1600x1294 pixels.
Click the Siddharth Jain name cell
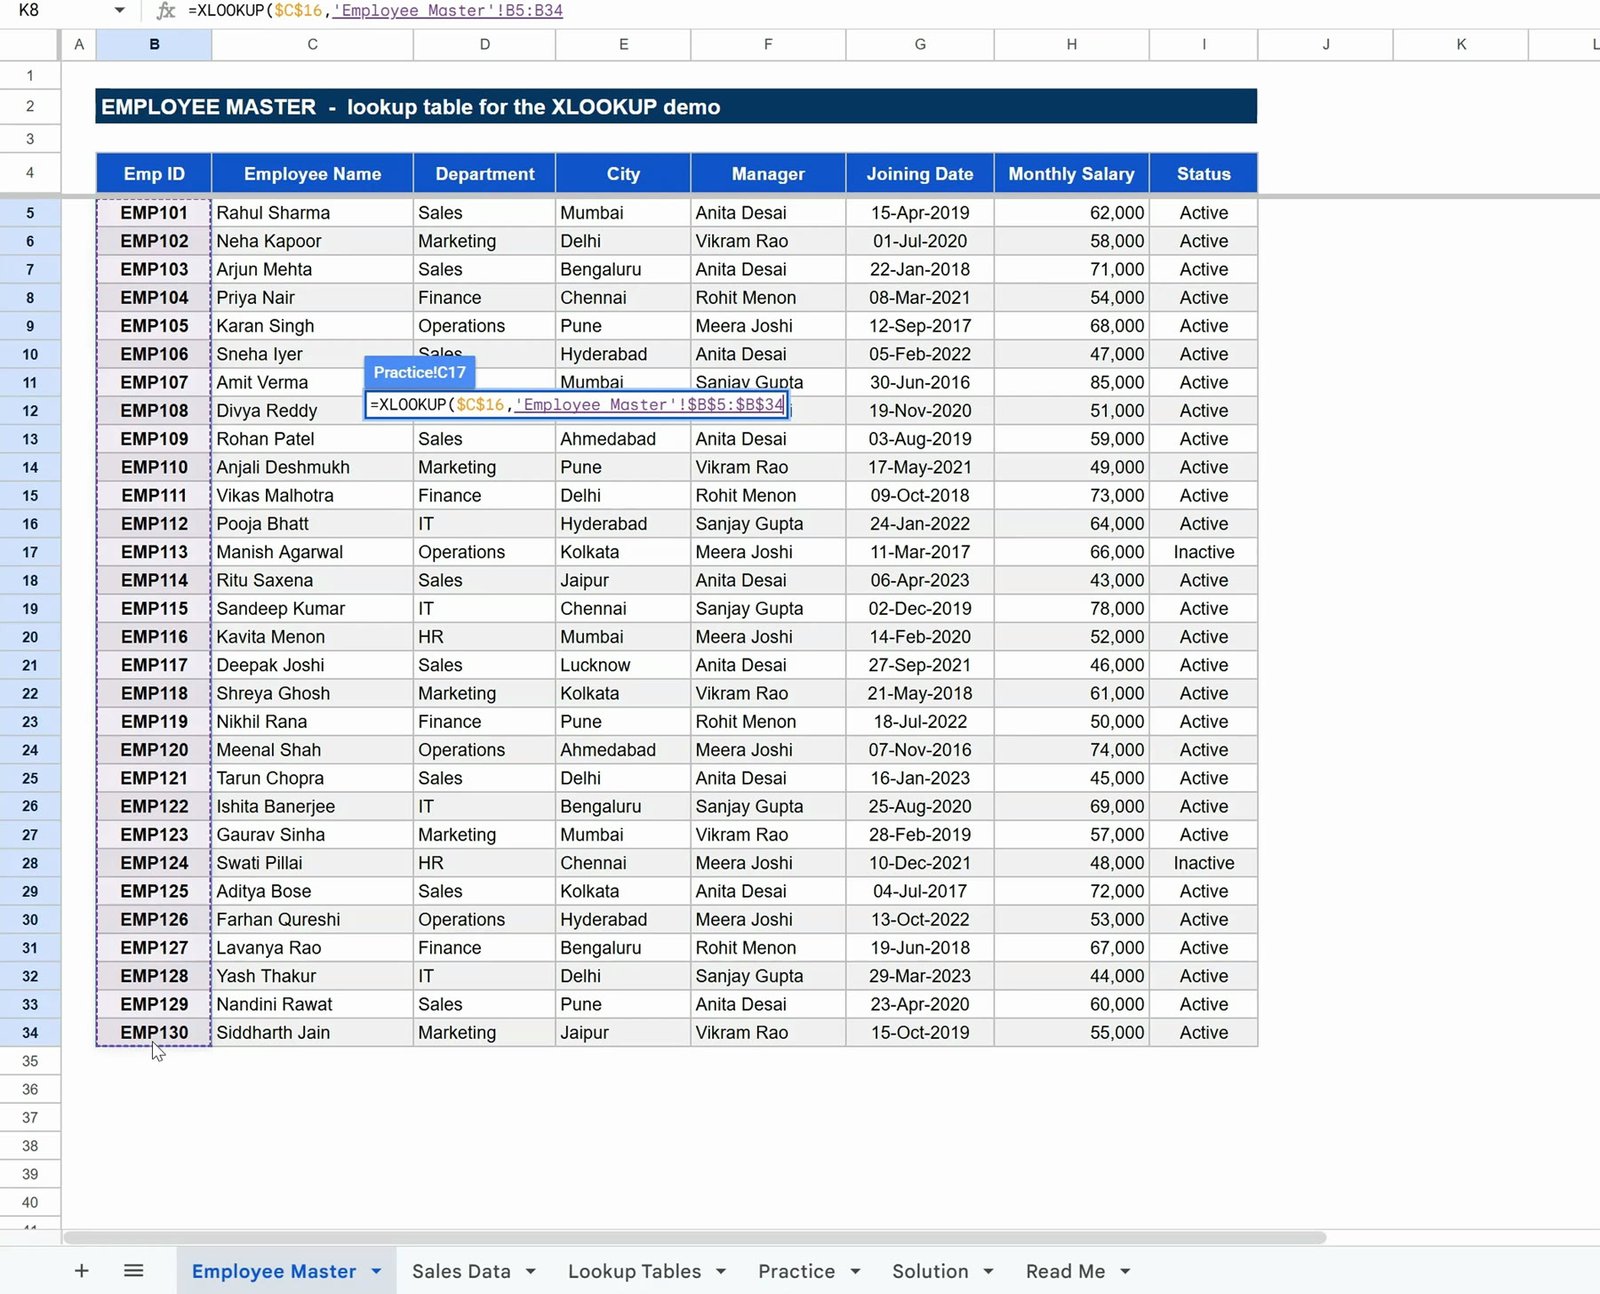pyautogui.click(x=312, y=1033)
